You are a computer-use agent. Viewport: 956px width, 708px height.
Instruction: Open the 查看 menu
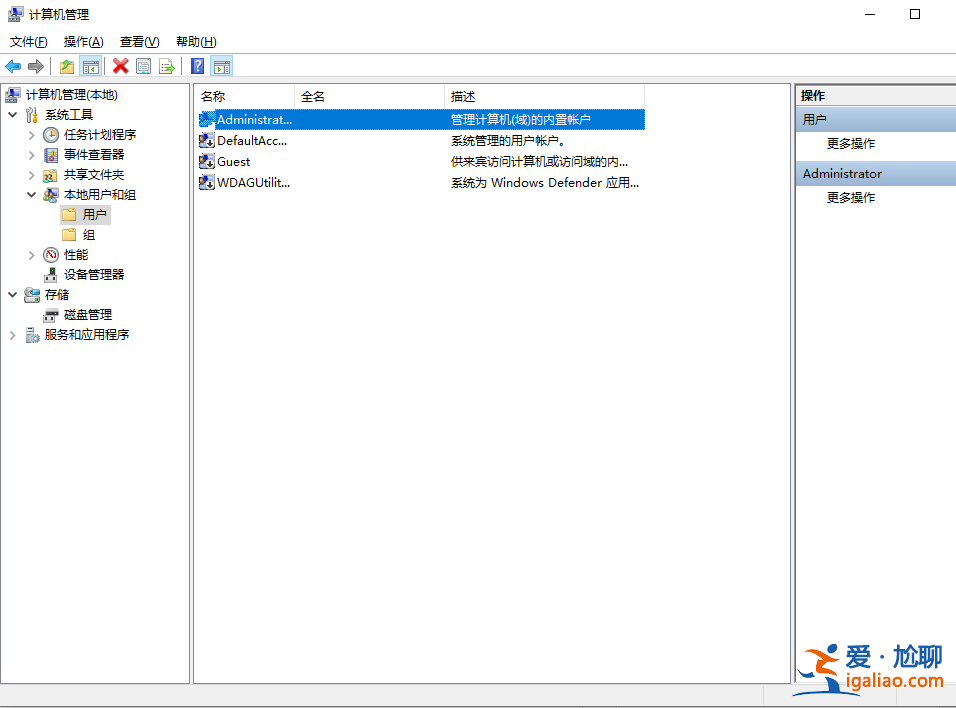[139, 41]
